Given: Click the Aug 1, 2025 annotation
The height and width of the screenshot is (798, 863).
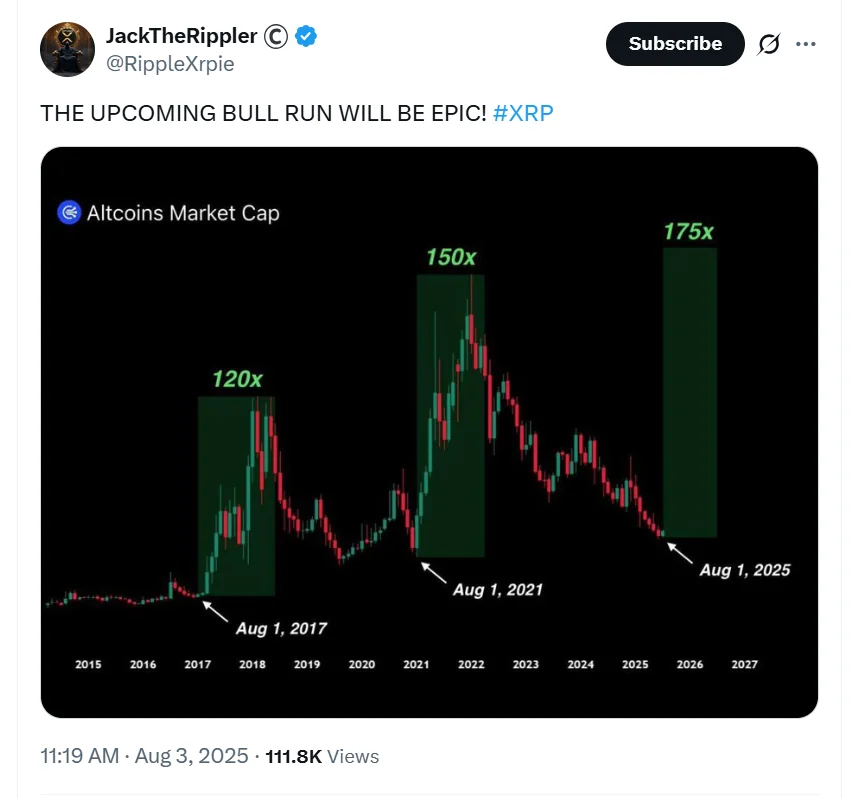Looking at the screenshot, I should point(744,570).
